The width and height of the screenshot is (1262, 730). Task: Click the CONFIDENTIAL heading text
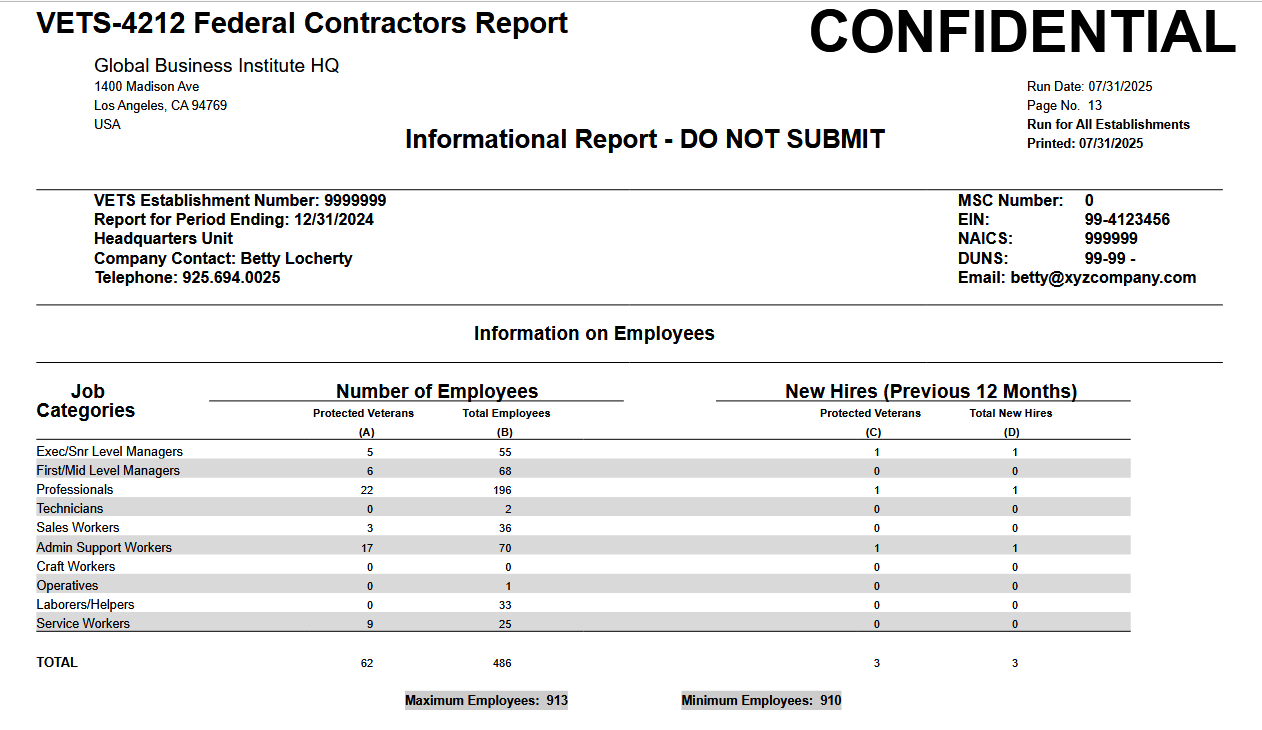click(x=1022, y=33)
